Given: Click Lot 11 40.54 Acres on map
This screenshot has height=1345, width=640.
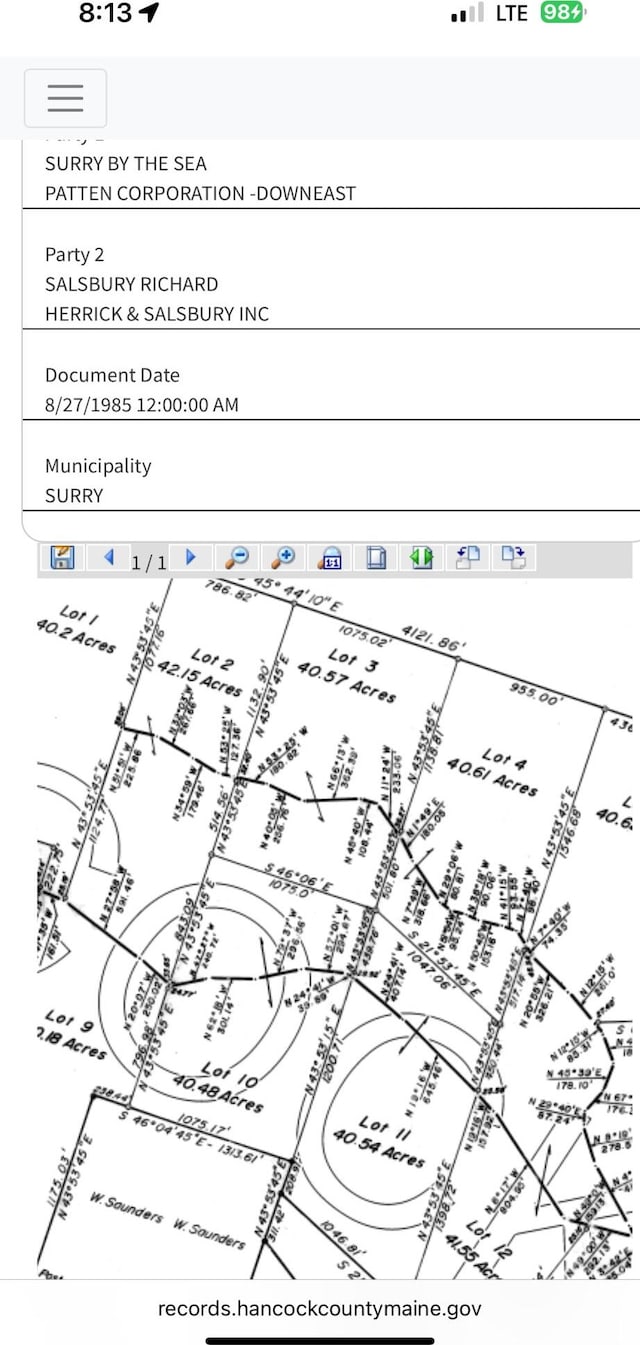Looking at the screenshot, I should click(378, 1140).
